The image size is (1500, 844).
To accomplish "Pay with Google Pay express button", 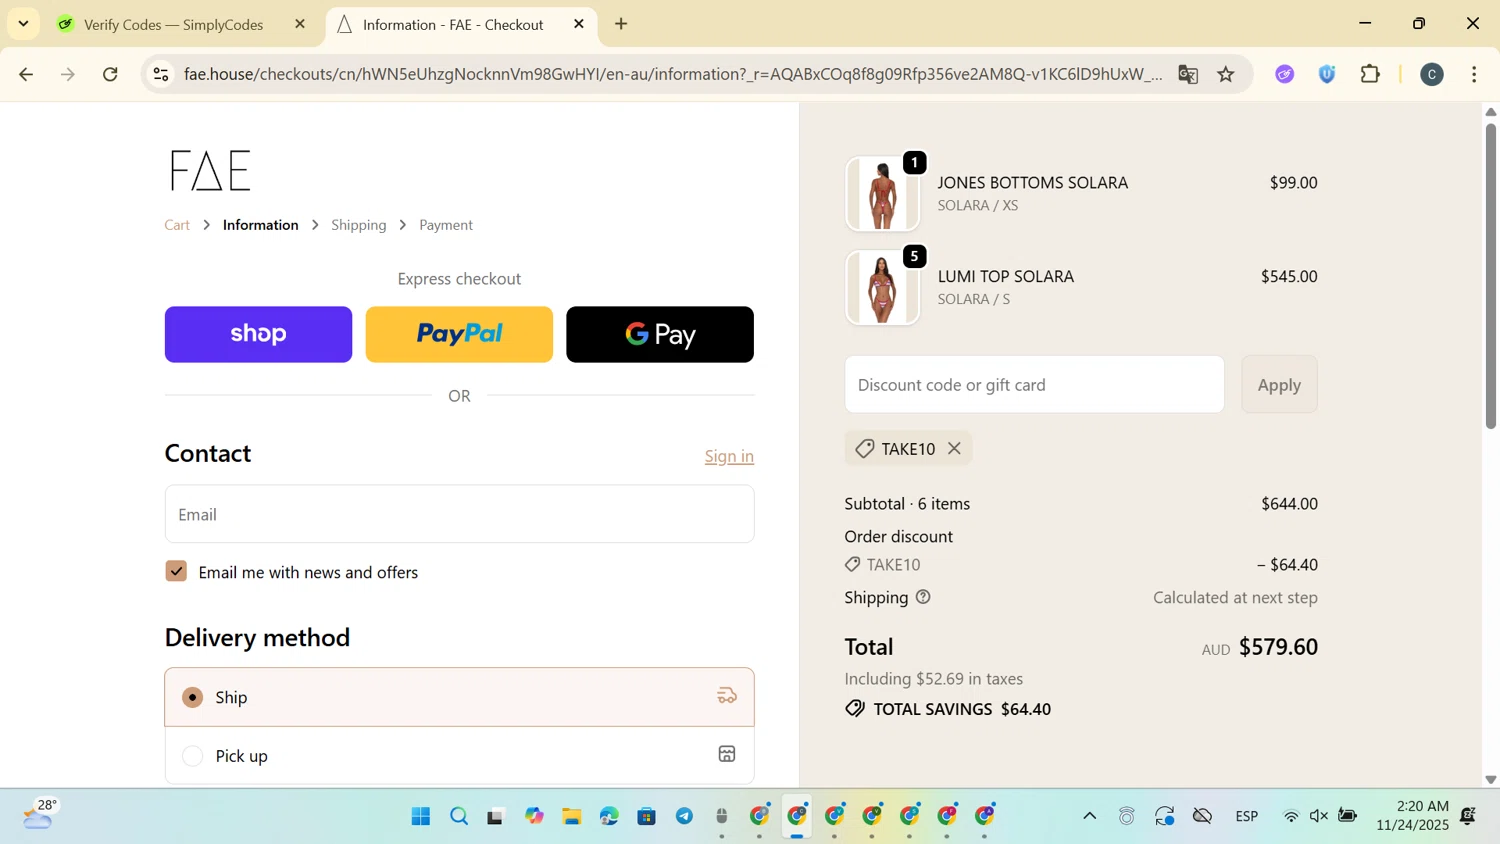I will point(660,334).
